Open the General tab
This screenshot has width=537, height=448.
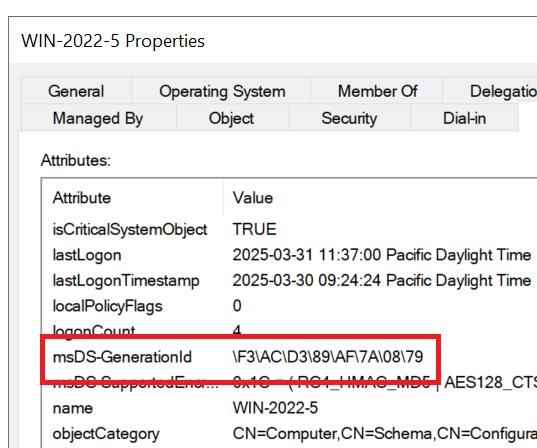[x=76, y=91]
